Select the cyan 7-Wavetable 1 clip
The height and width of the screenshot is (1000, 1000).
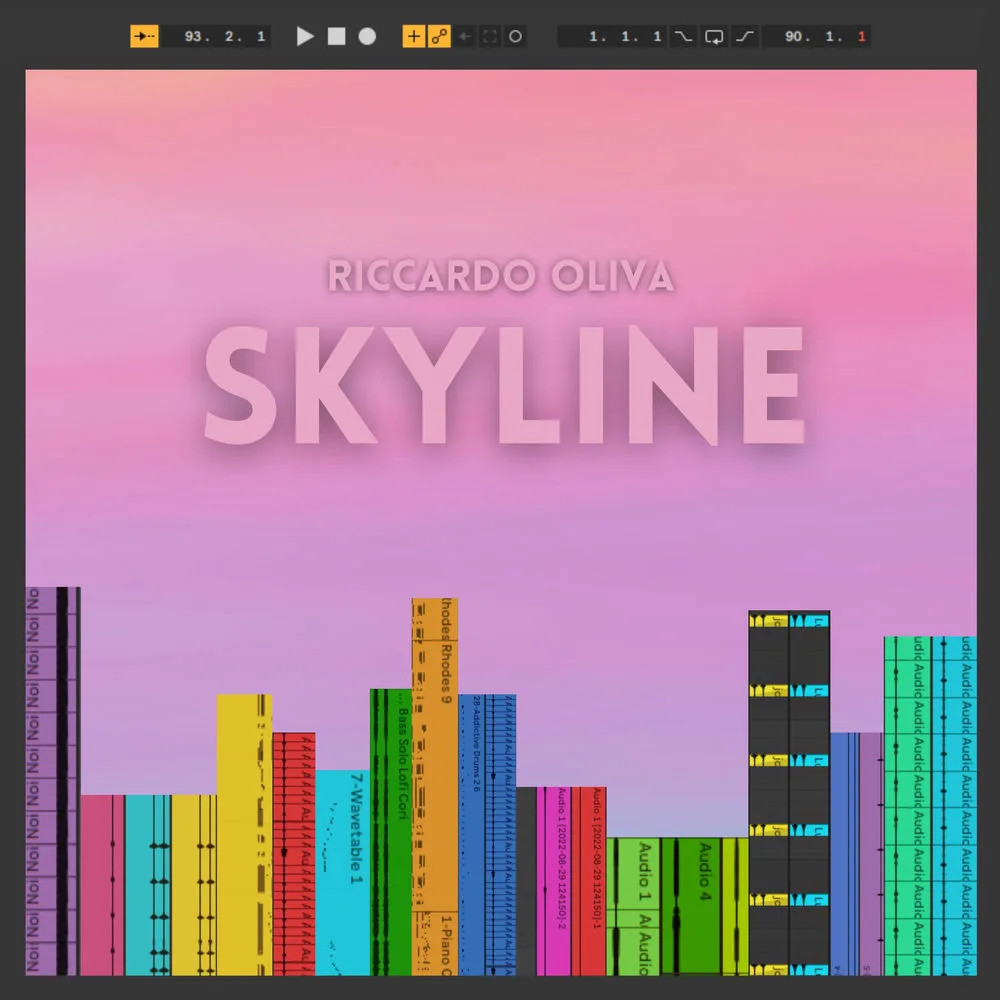coord(342,872)
